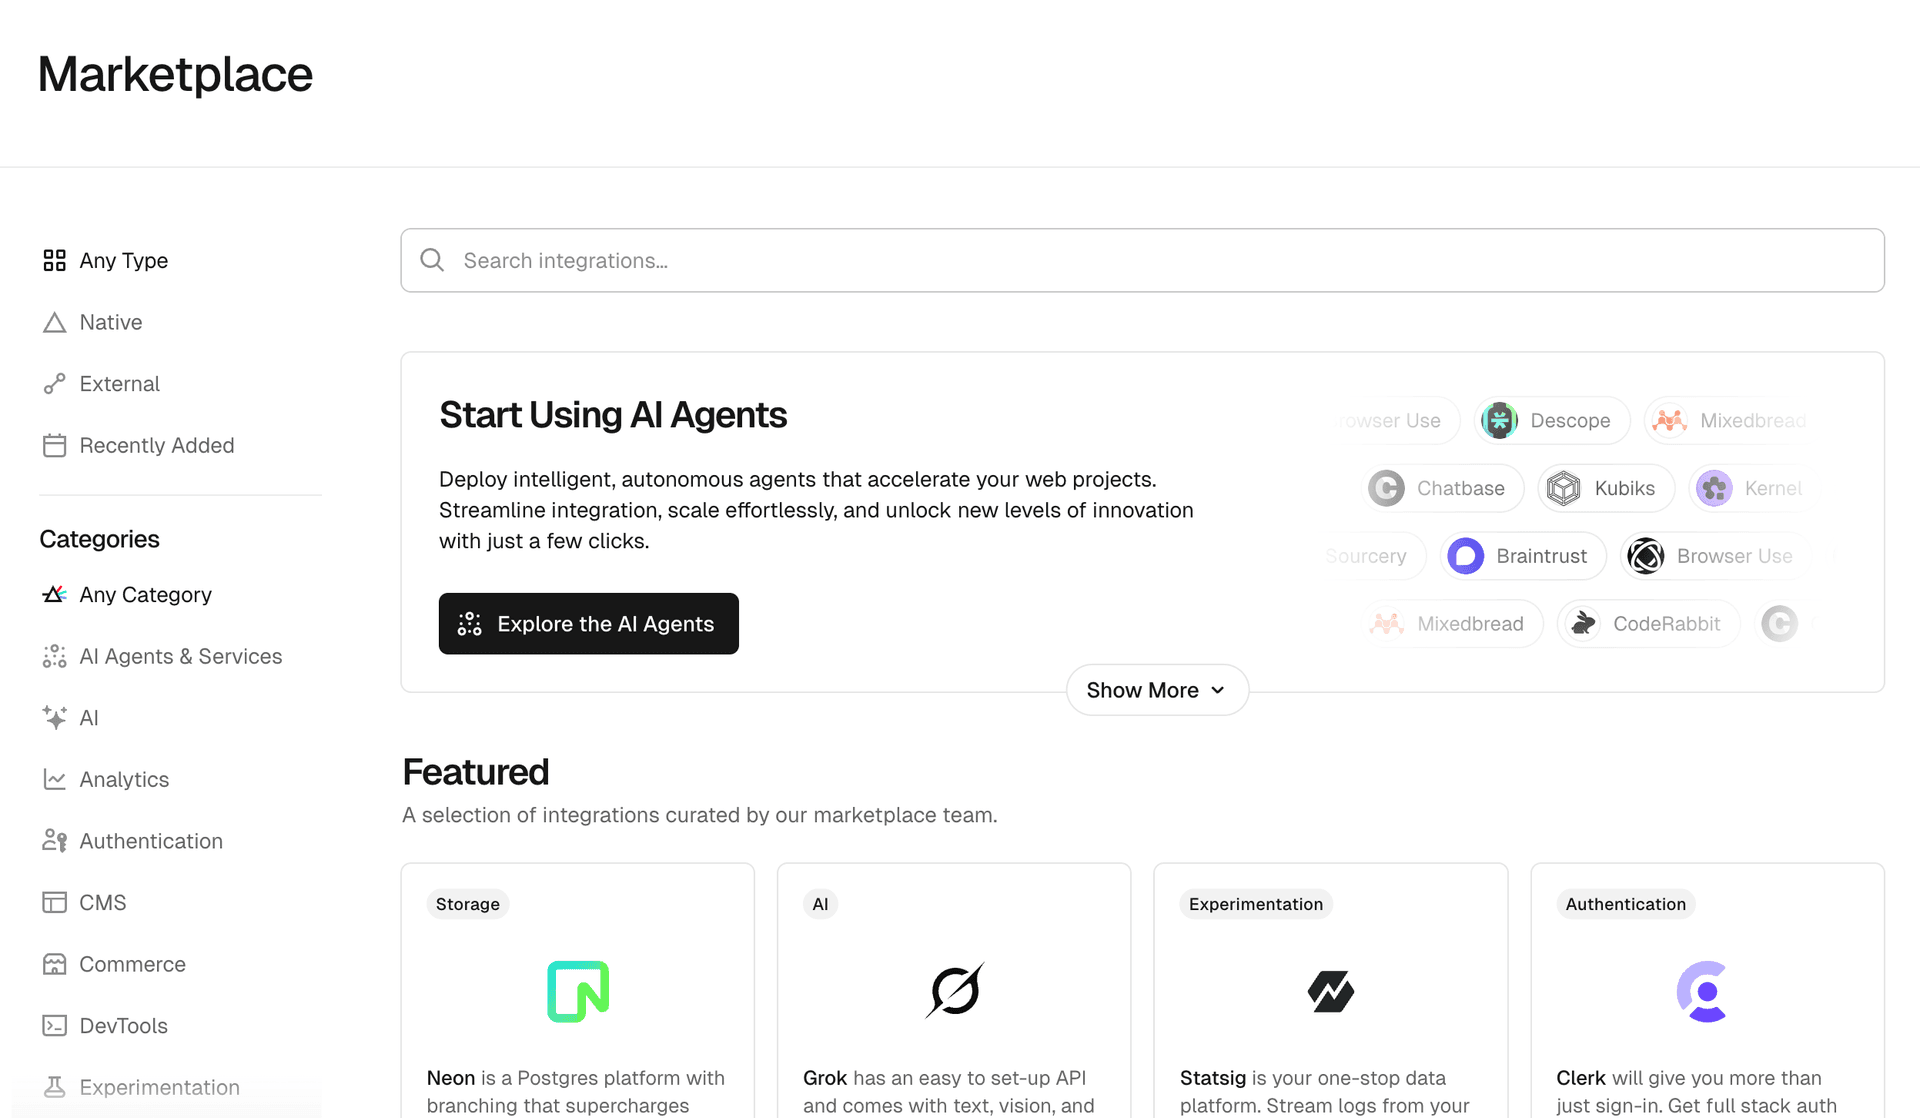Select Recently Added filter
This screenshot has width=1920, height=1118.
tap(157, 445)
